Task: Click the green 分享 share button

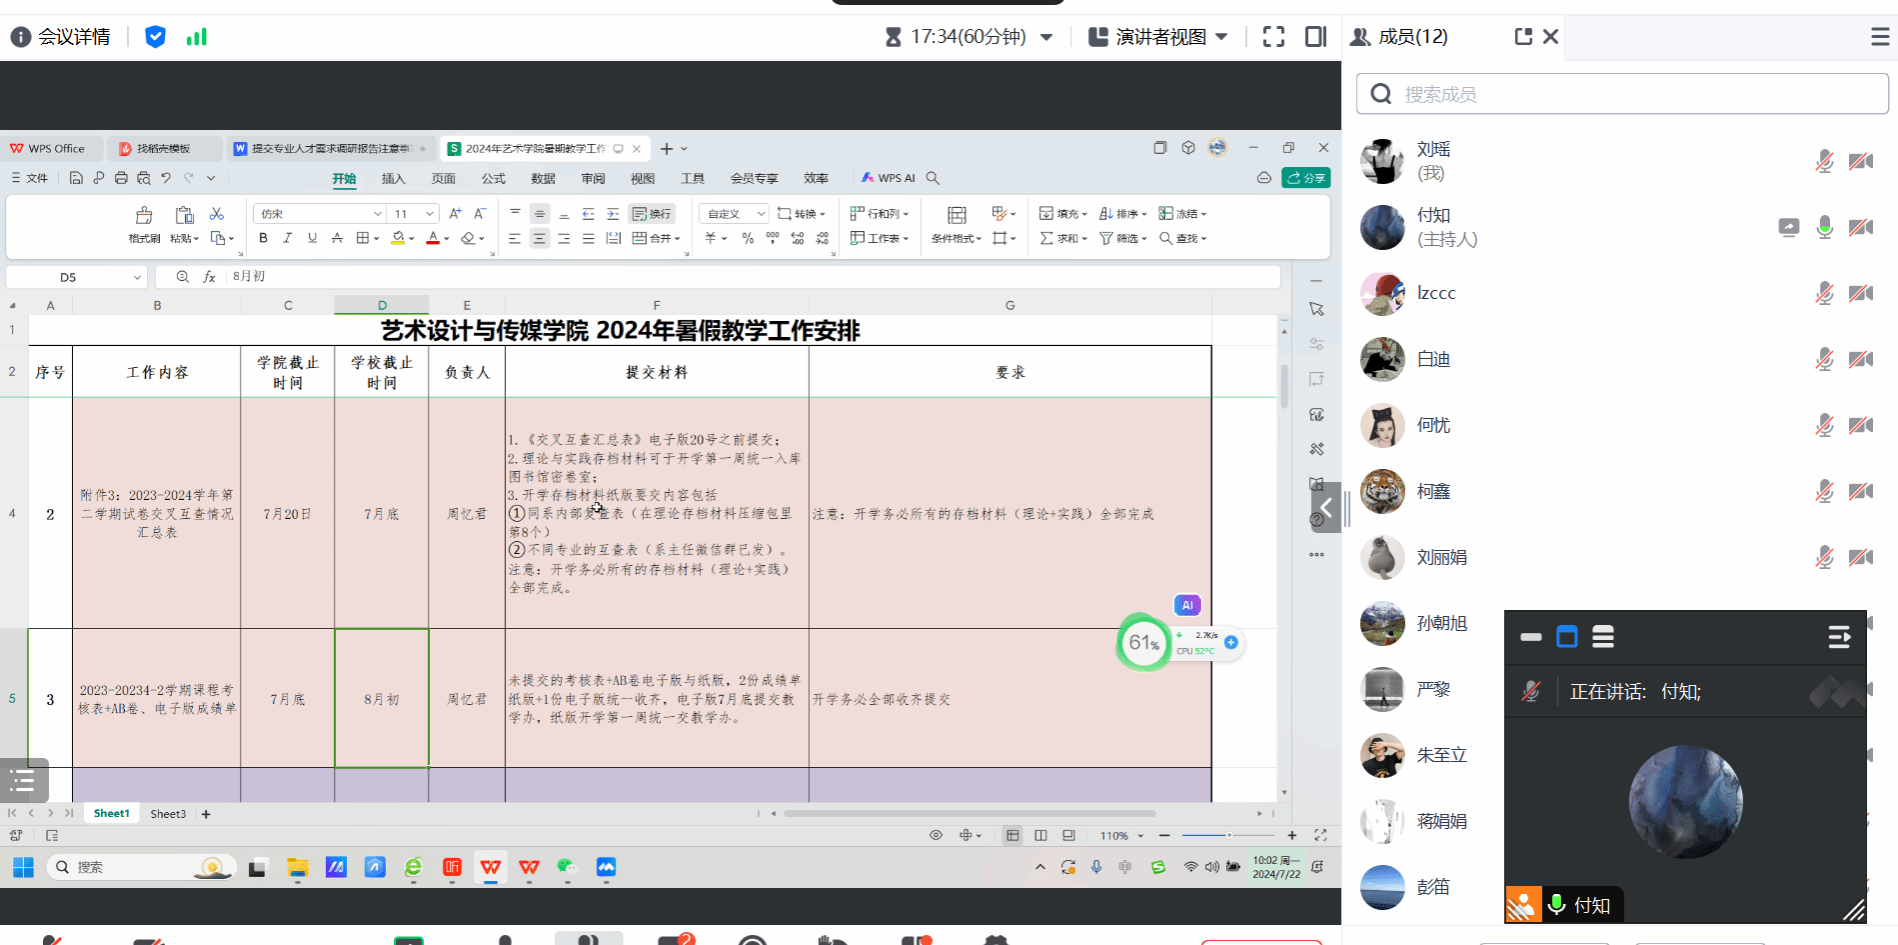Action: tap(1306, 178)
